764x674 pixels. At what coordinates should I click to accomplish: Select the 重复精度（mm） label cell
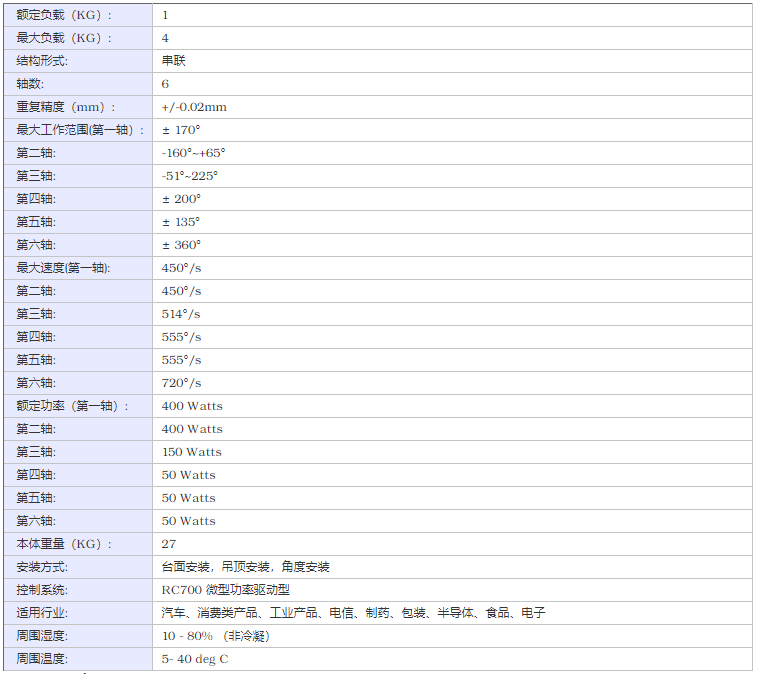point(67,107)
